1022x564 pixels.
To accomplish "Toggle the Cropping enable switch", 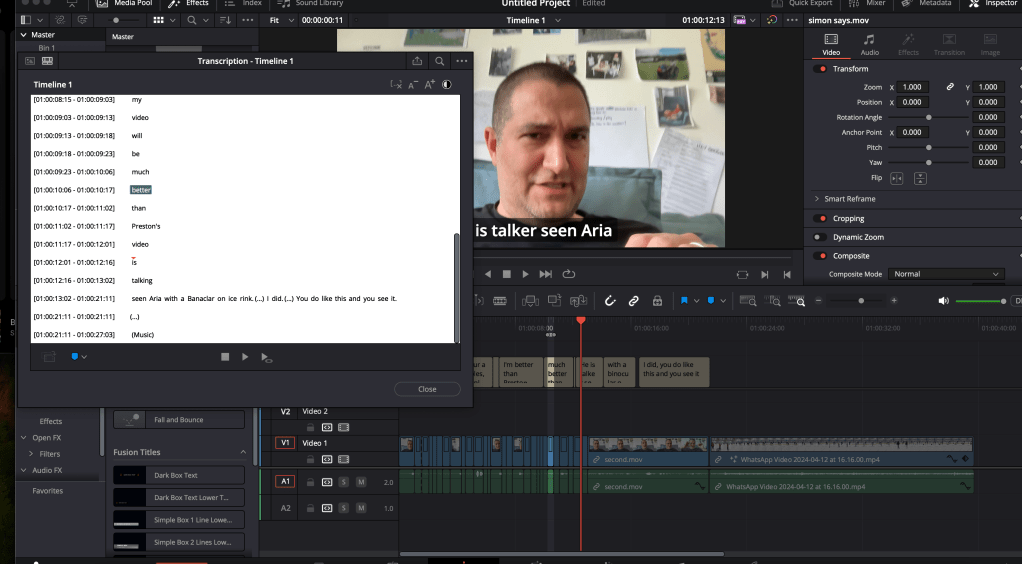I will click(x=820, y=218).
